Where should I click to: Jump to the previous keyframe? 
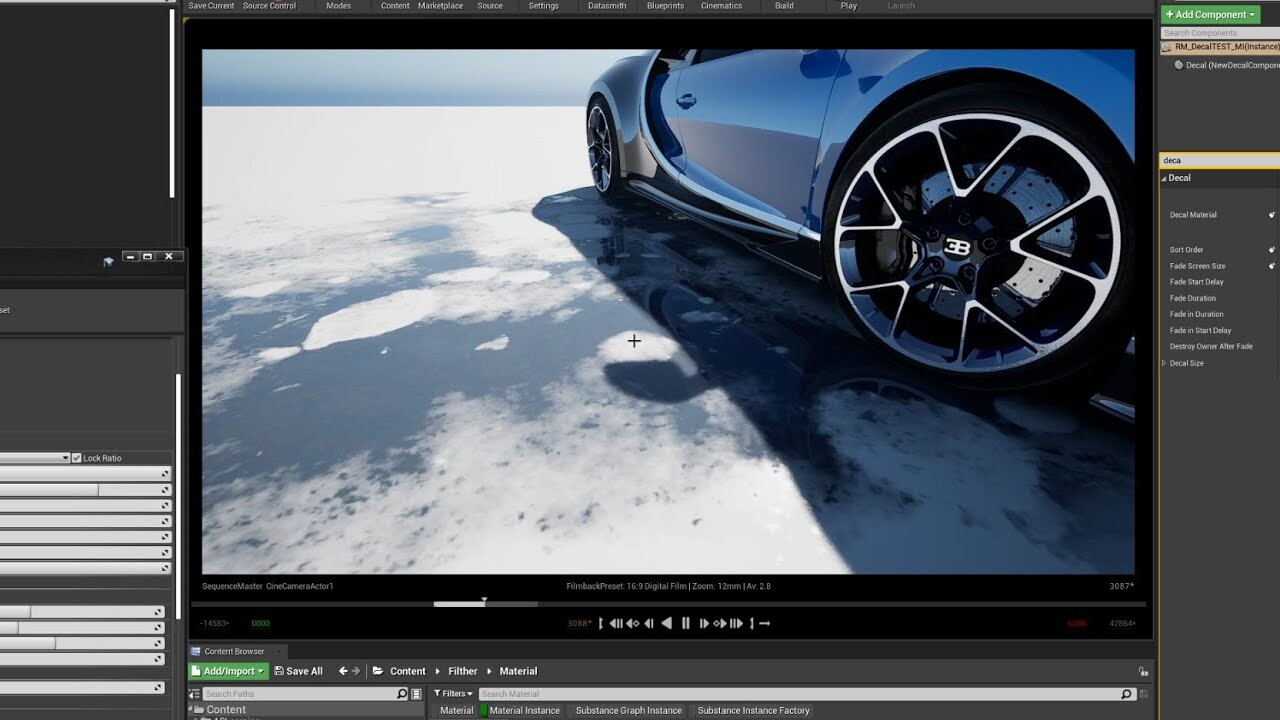coord(632,623)
